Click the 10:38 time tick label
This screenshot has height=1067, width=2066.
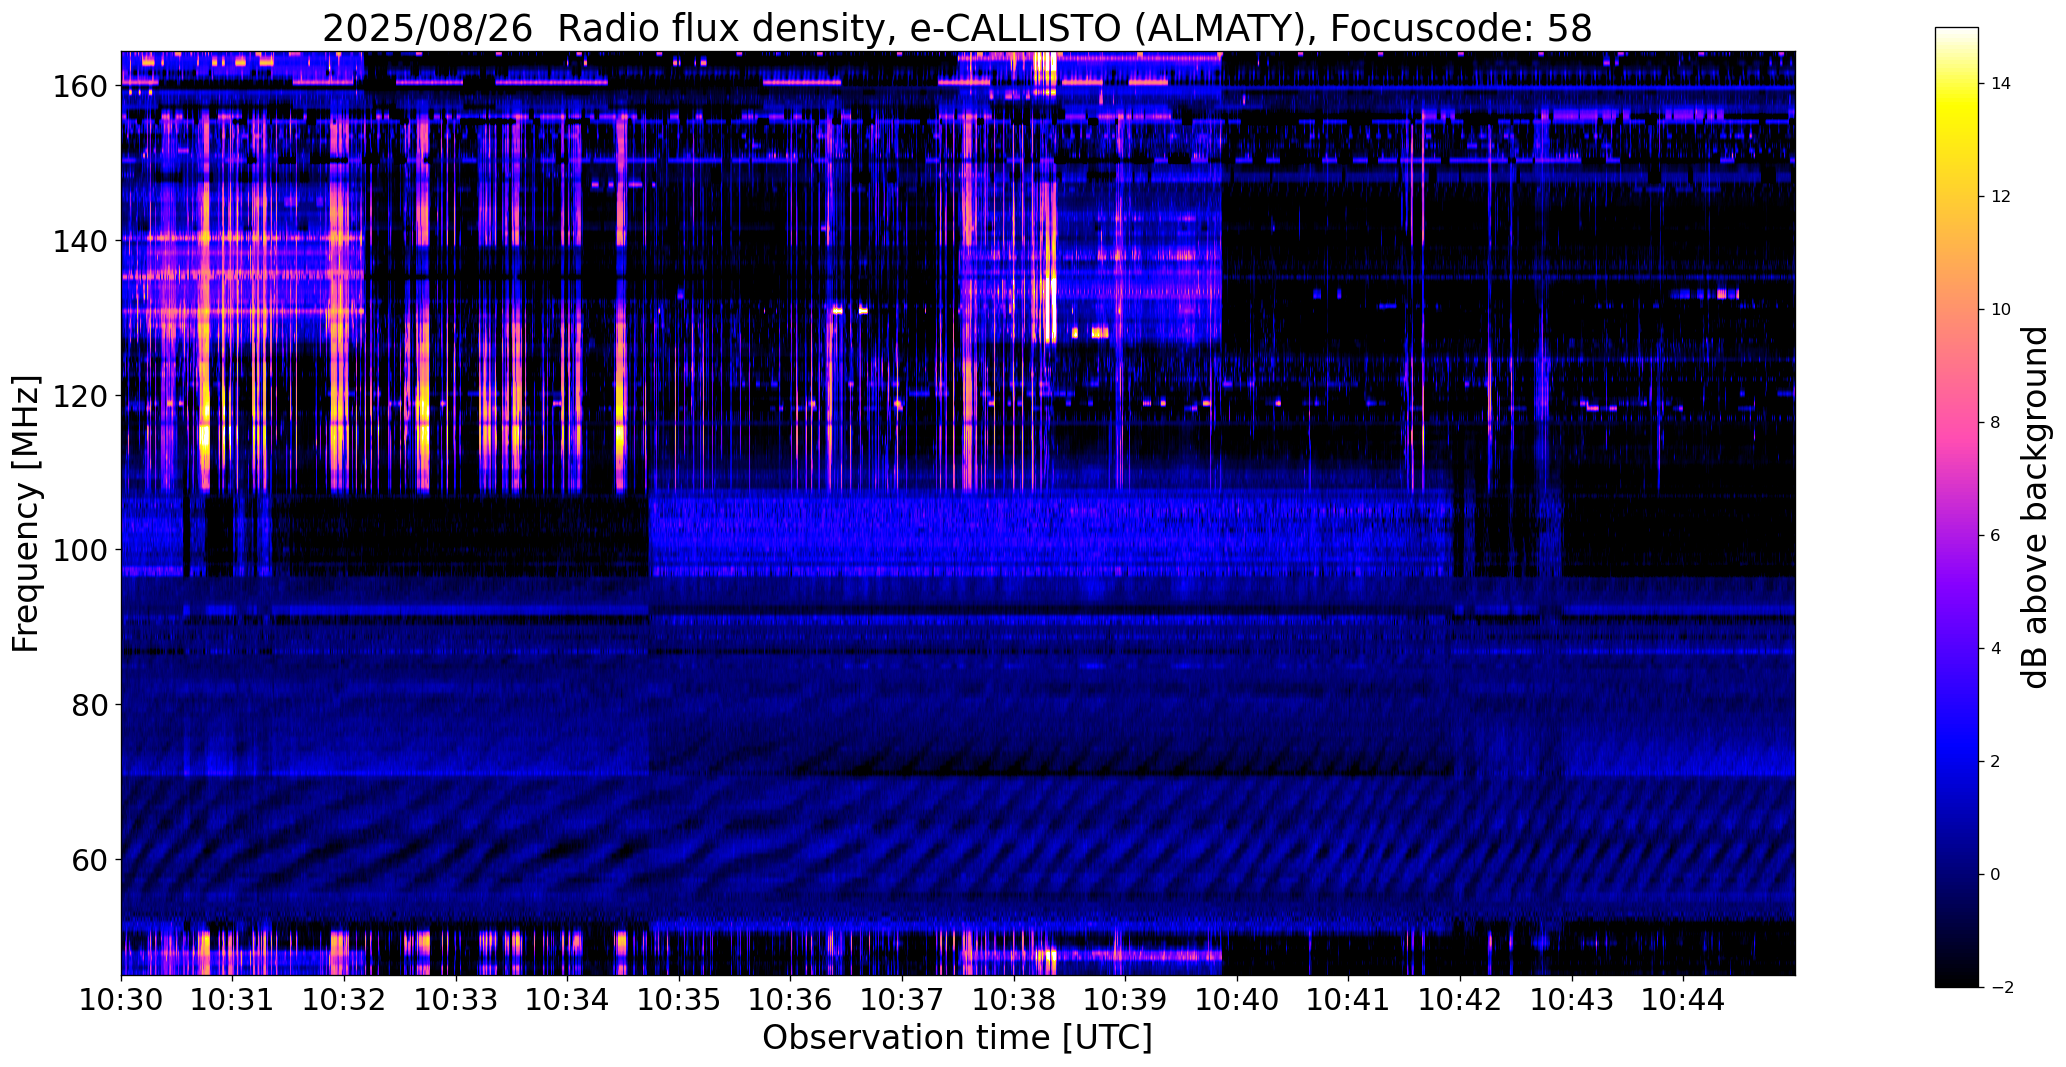tap(1014, 999)
